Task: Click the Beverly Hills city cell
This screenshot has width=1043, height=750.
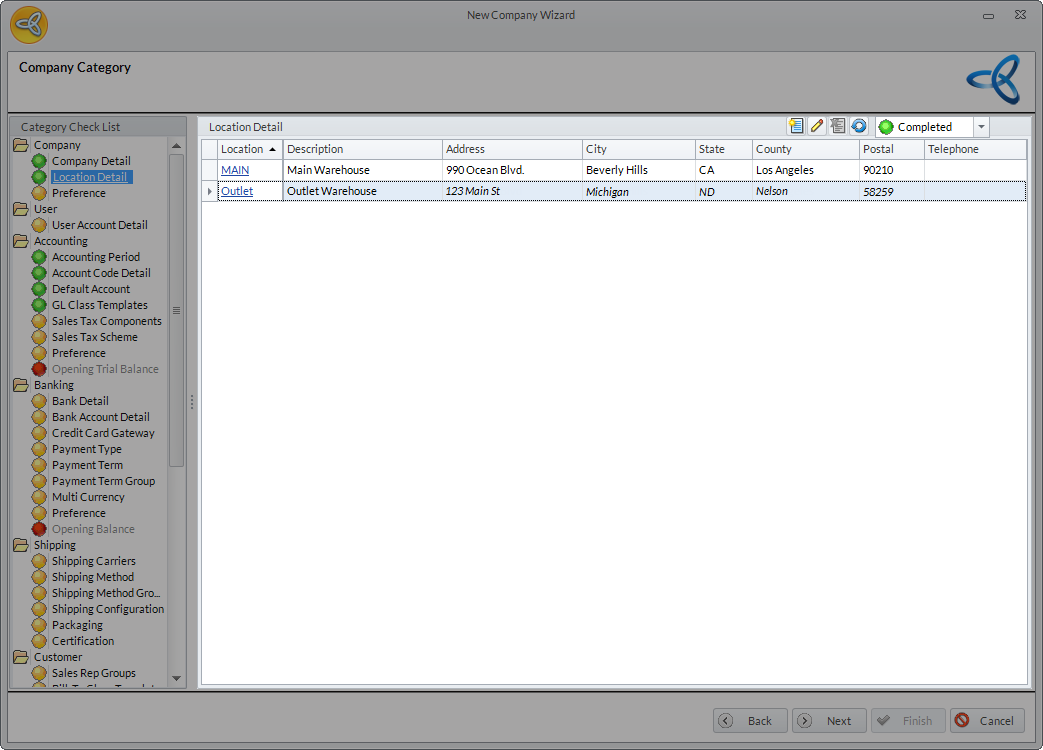Action: 639,170
